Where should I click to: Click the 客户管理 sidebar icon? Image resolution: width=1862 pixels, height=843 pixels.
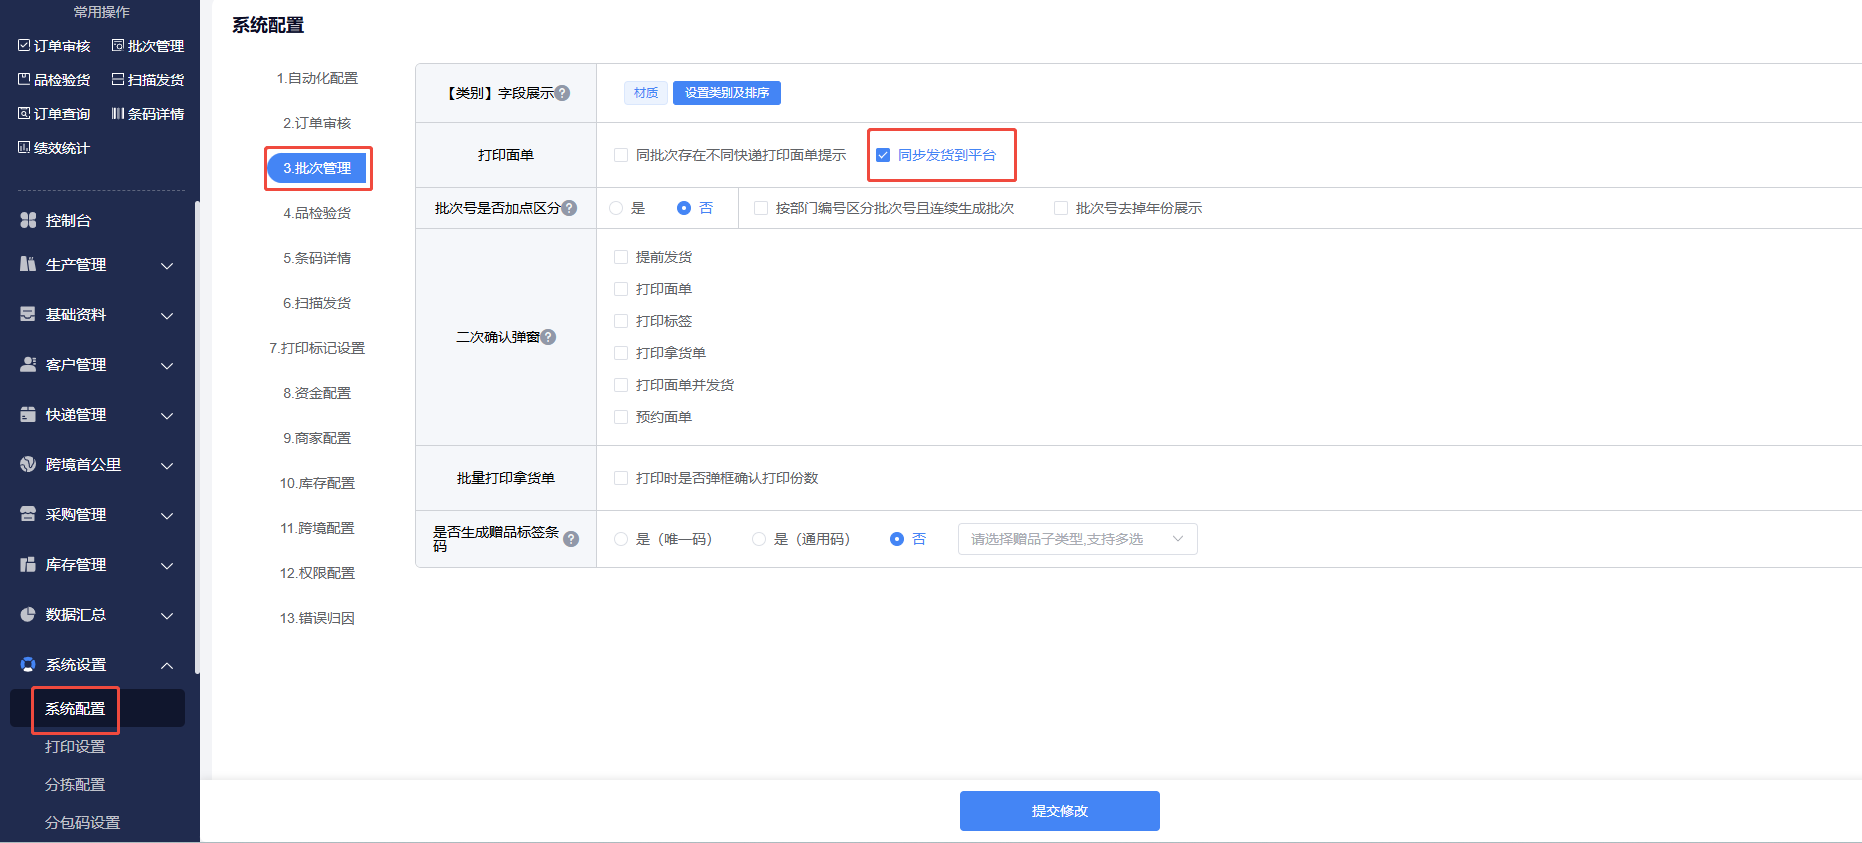[x=28, y=364]
